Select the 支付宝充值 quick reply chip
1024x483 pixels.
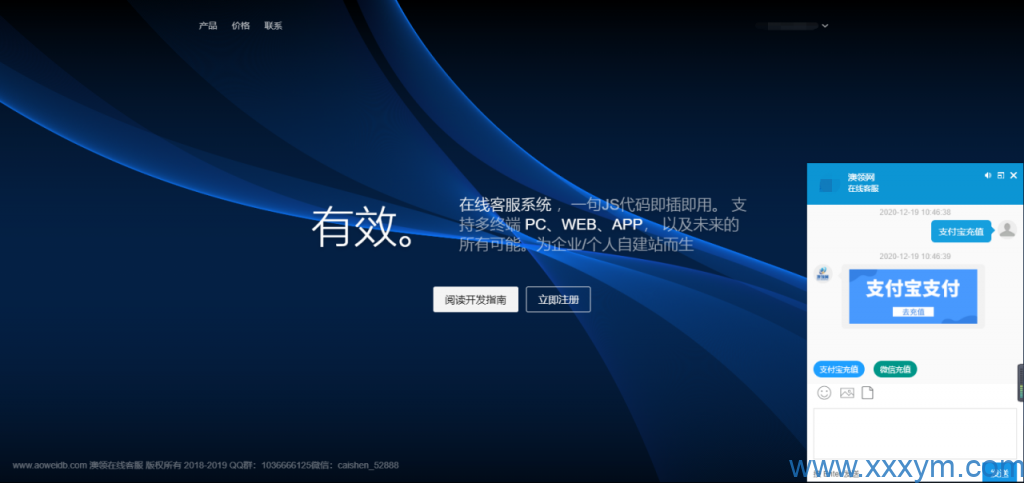click(x=838, y=369)
